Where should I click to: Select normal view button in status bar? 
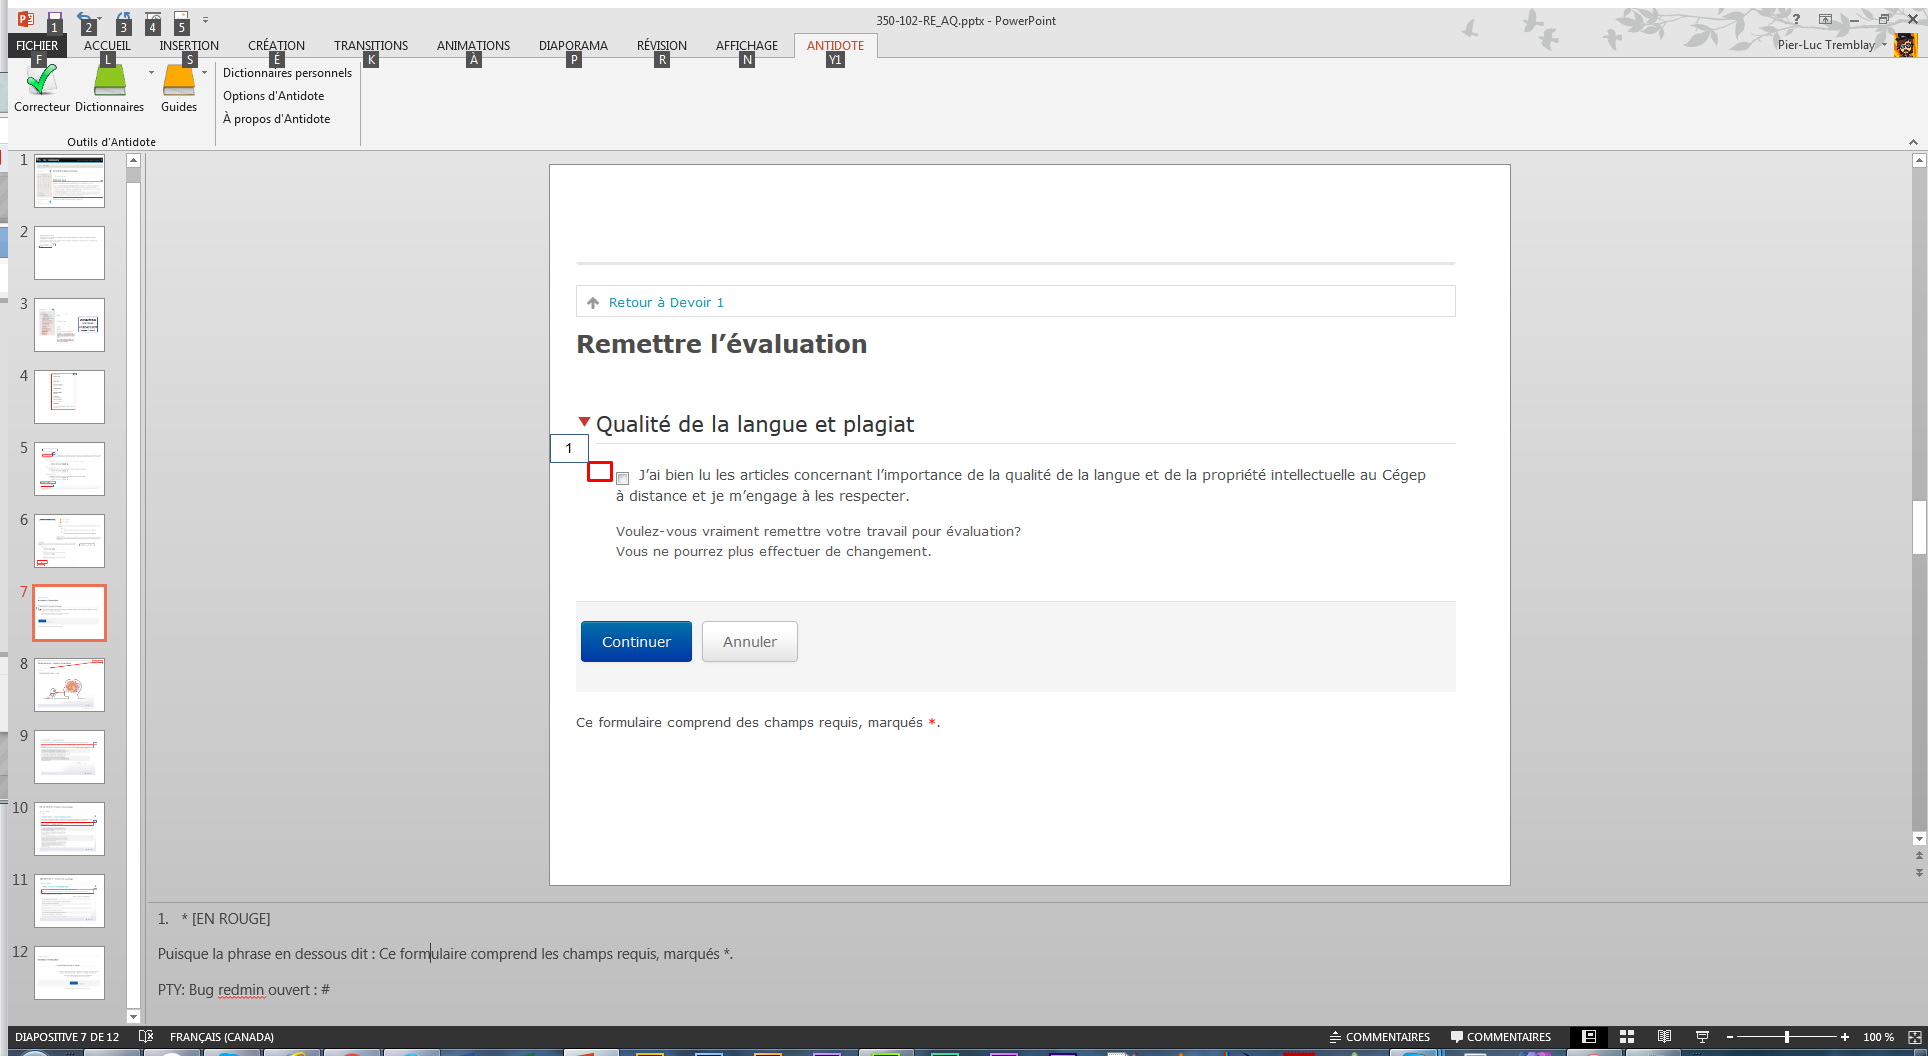(1589, 1037)
